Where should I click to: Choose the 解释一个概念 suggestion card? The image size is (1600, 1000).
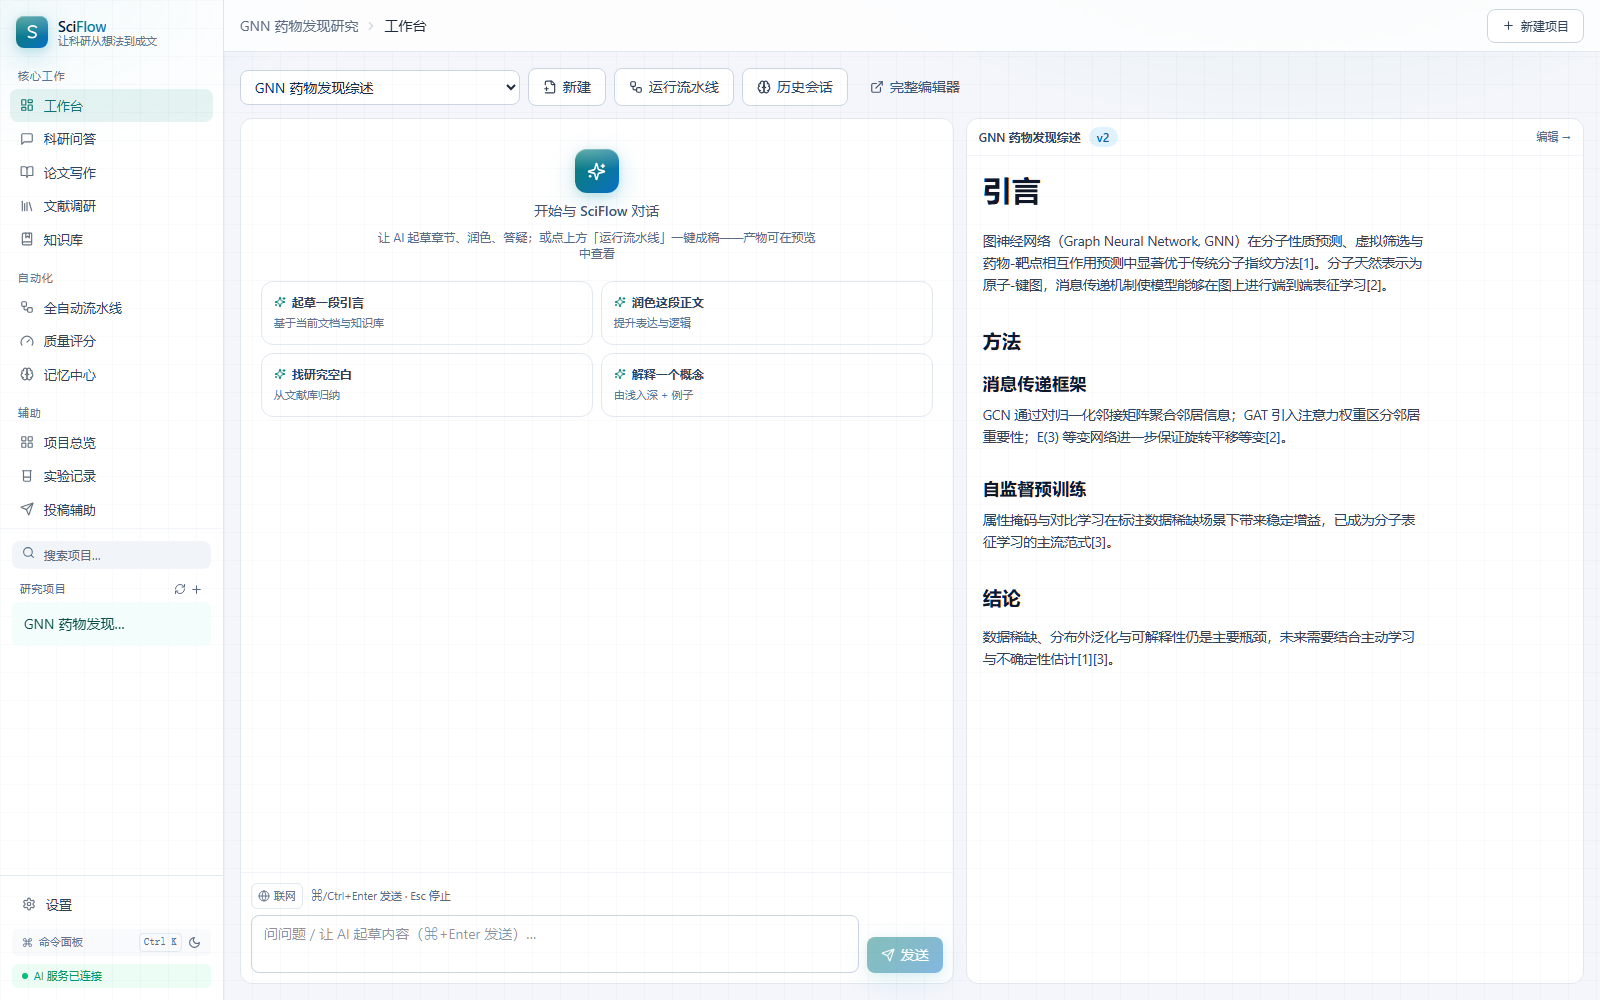coord(767,385)
